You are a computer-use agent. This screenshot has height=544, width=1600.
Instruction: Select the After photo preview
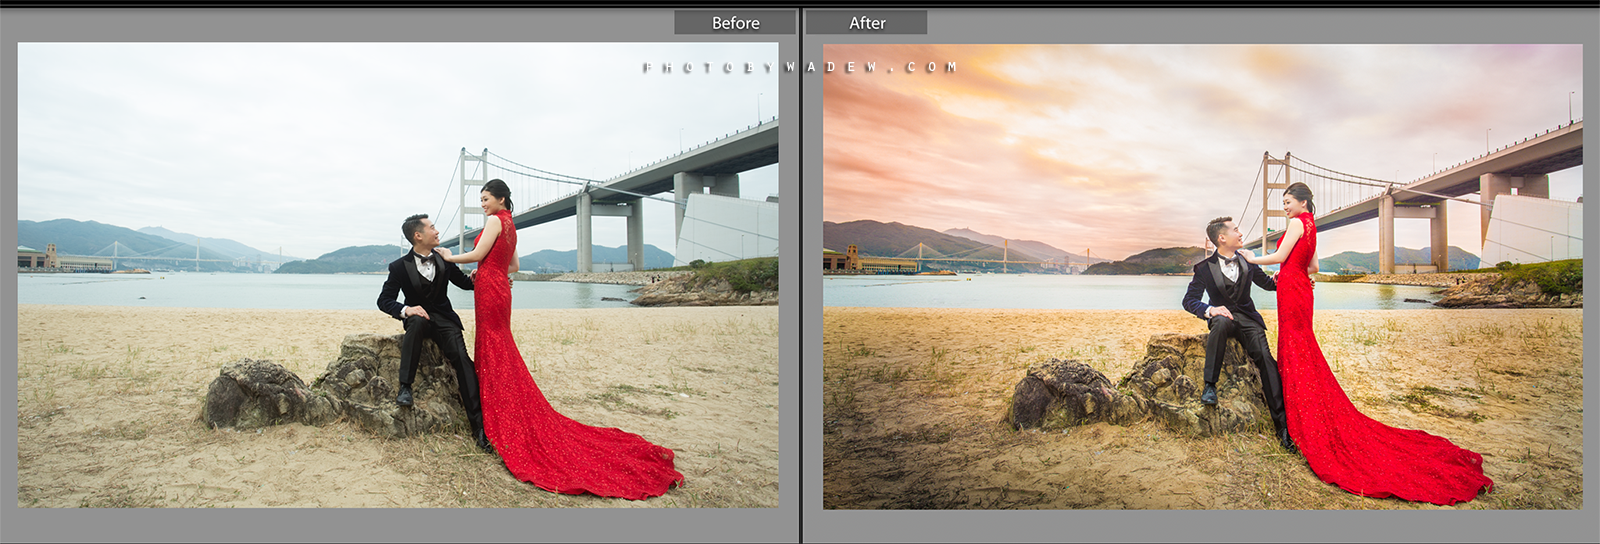pyautogui.click(x=1203, y=276)
